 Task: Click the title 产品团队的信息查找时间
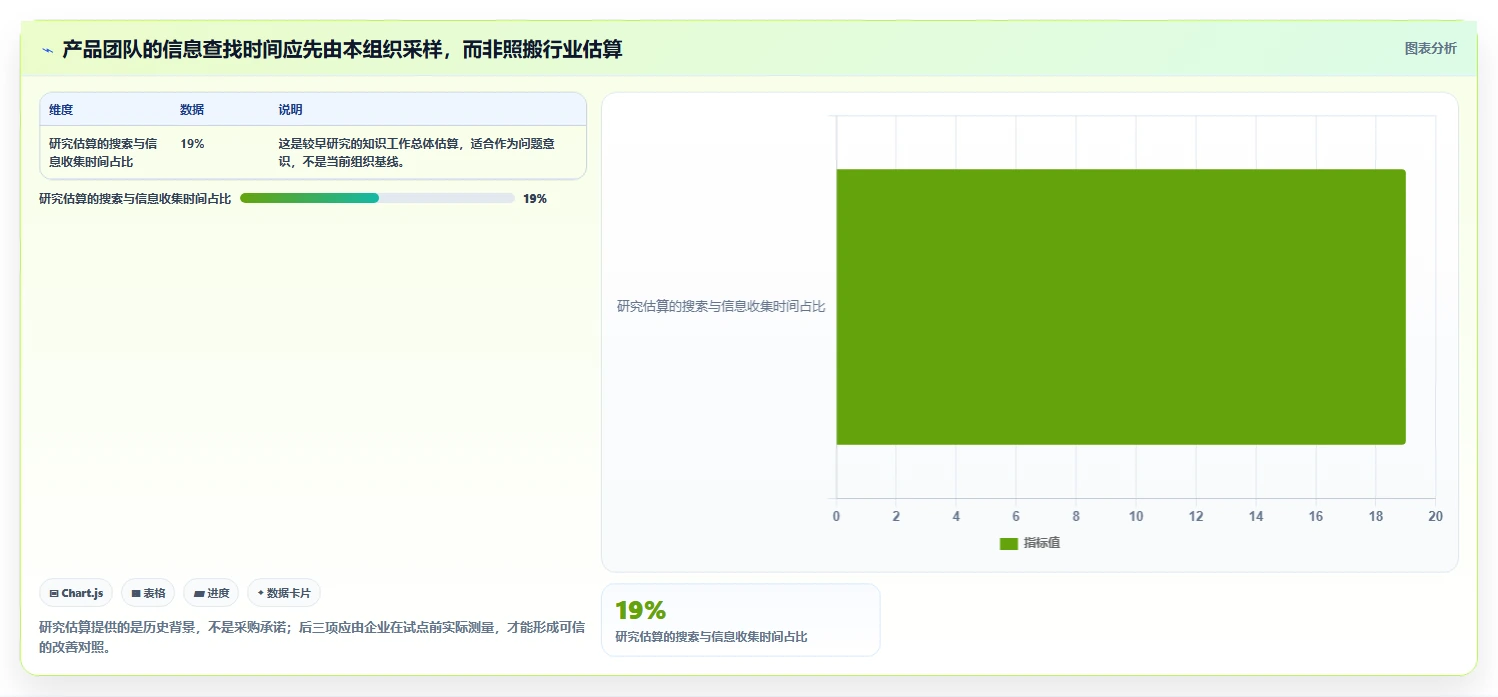click(x=342, y=49)
